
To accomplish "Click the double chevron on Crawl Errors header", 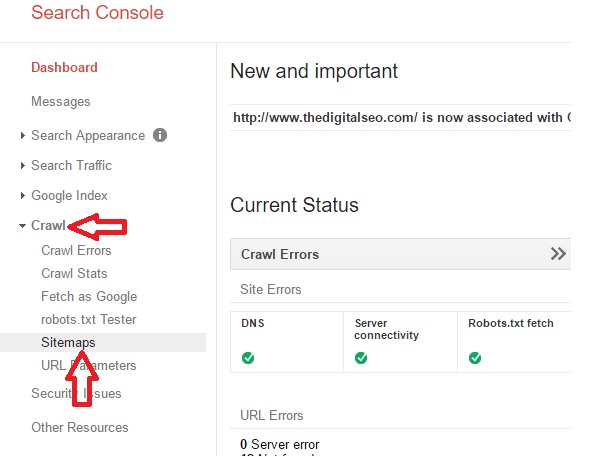I will click(x=558, y=254).
